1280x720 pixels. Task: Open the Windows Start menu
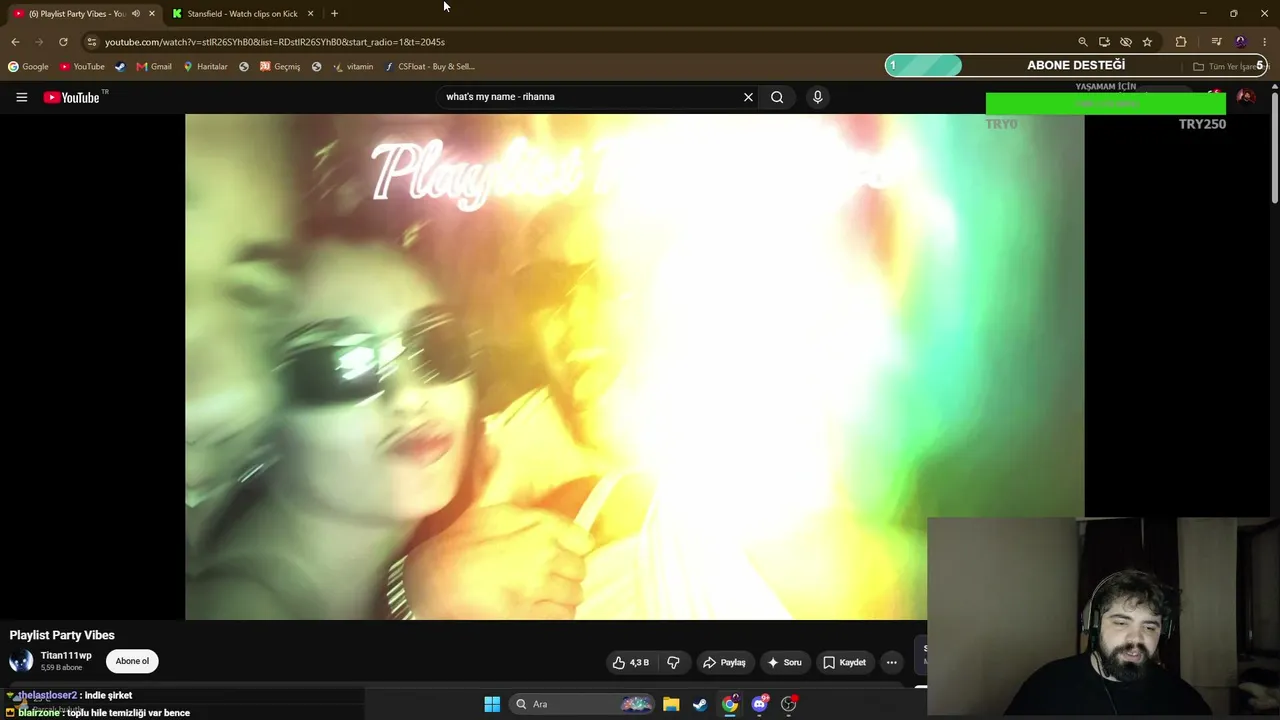(x=492, y=704)
